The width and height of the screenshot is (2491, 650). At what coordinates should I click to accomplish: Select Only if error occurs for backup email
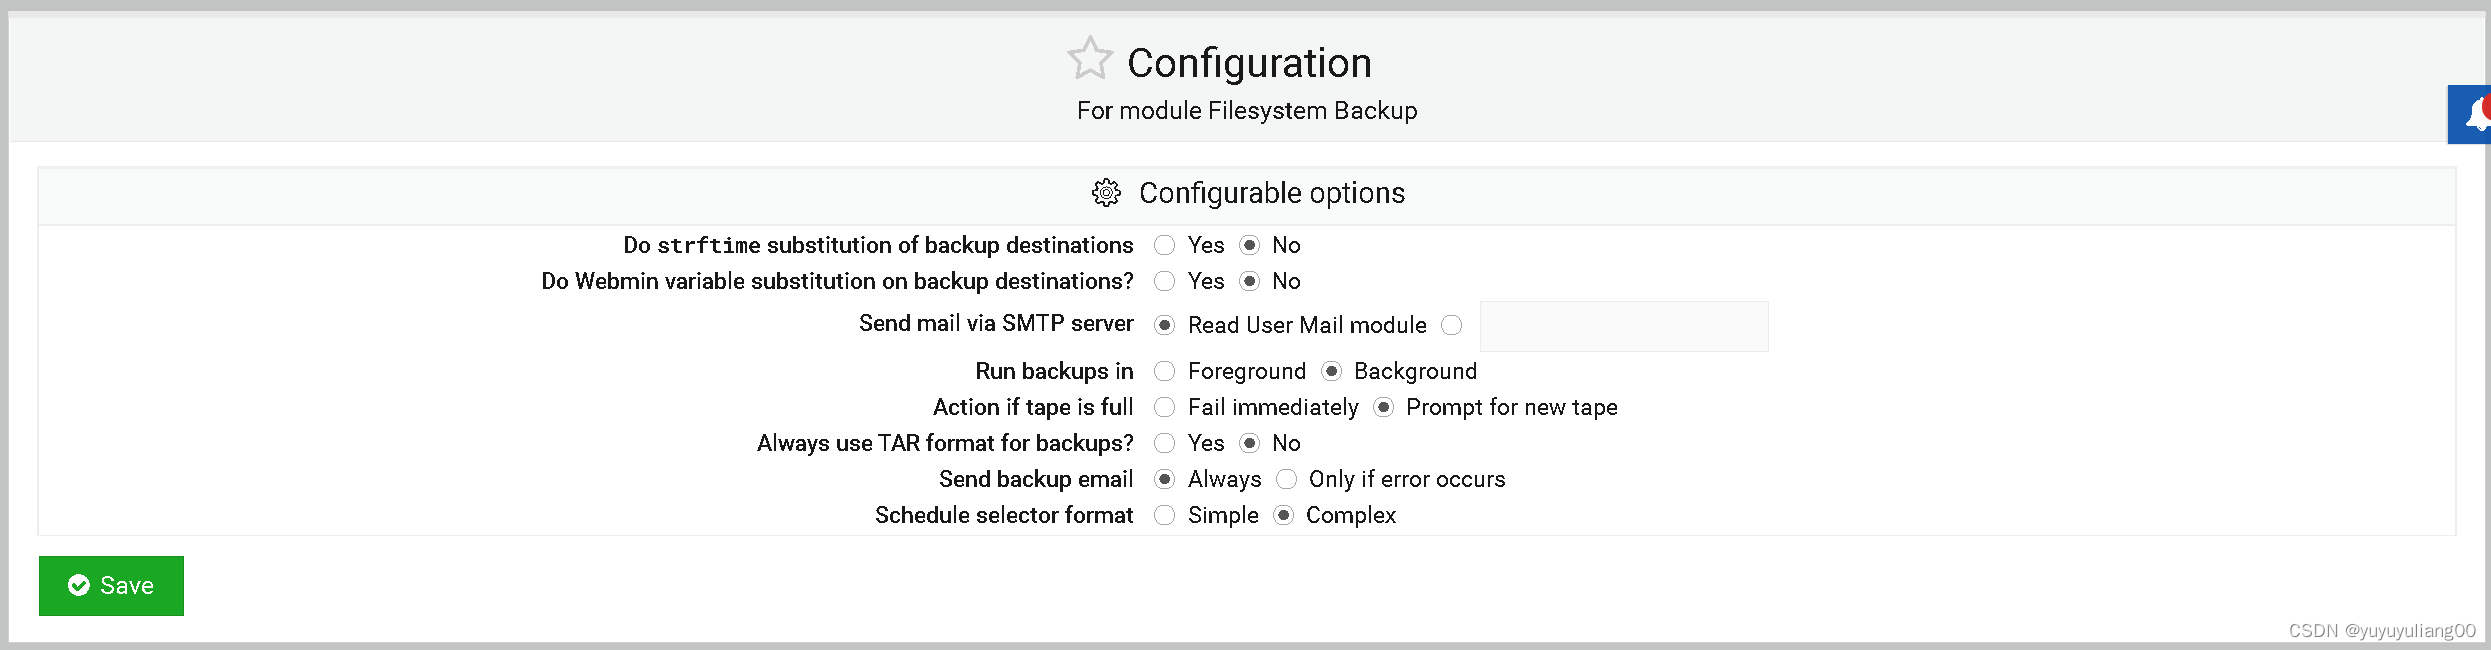[1286, 479]
